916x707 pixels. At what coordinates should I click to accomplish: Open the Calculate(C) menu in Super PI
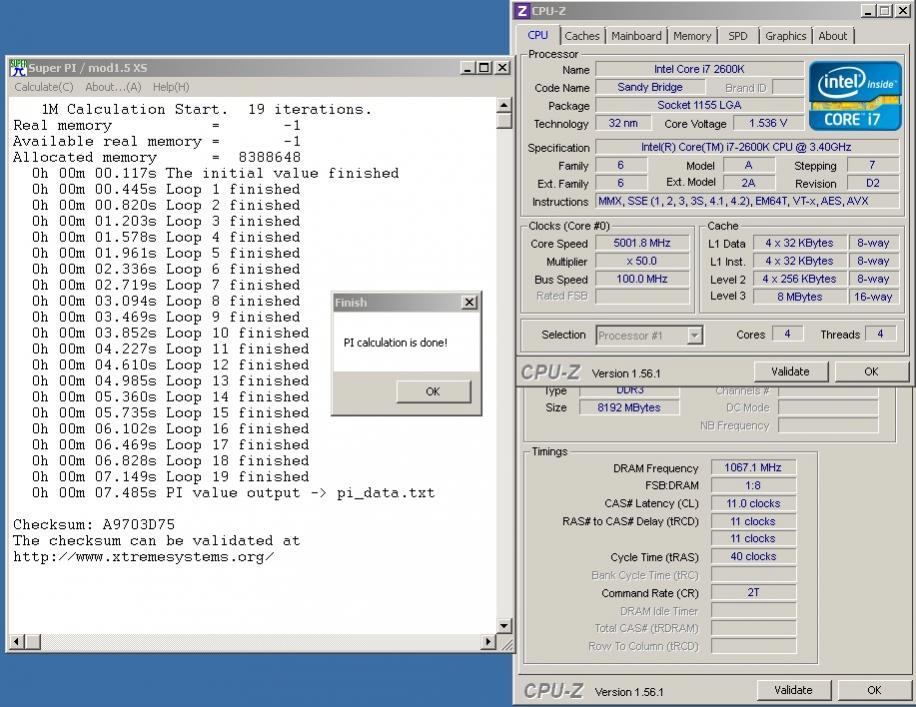[x=44, y=87]
